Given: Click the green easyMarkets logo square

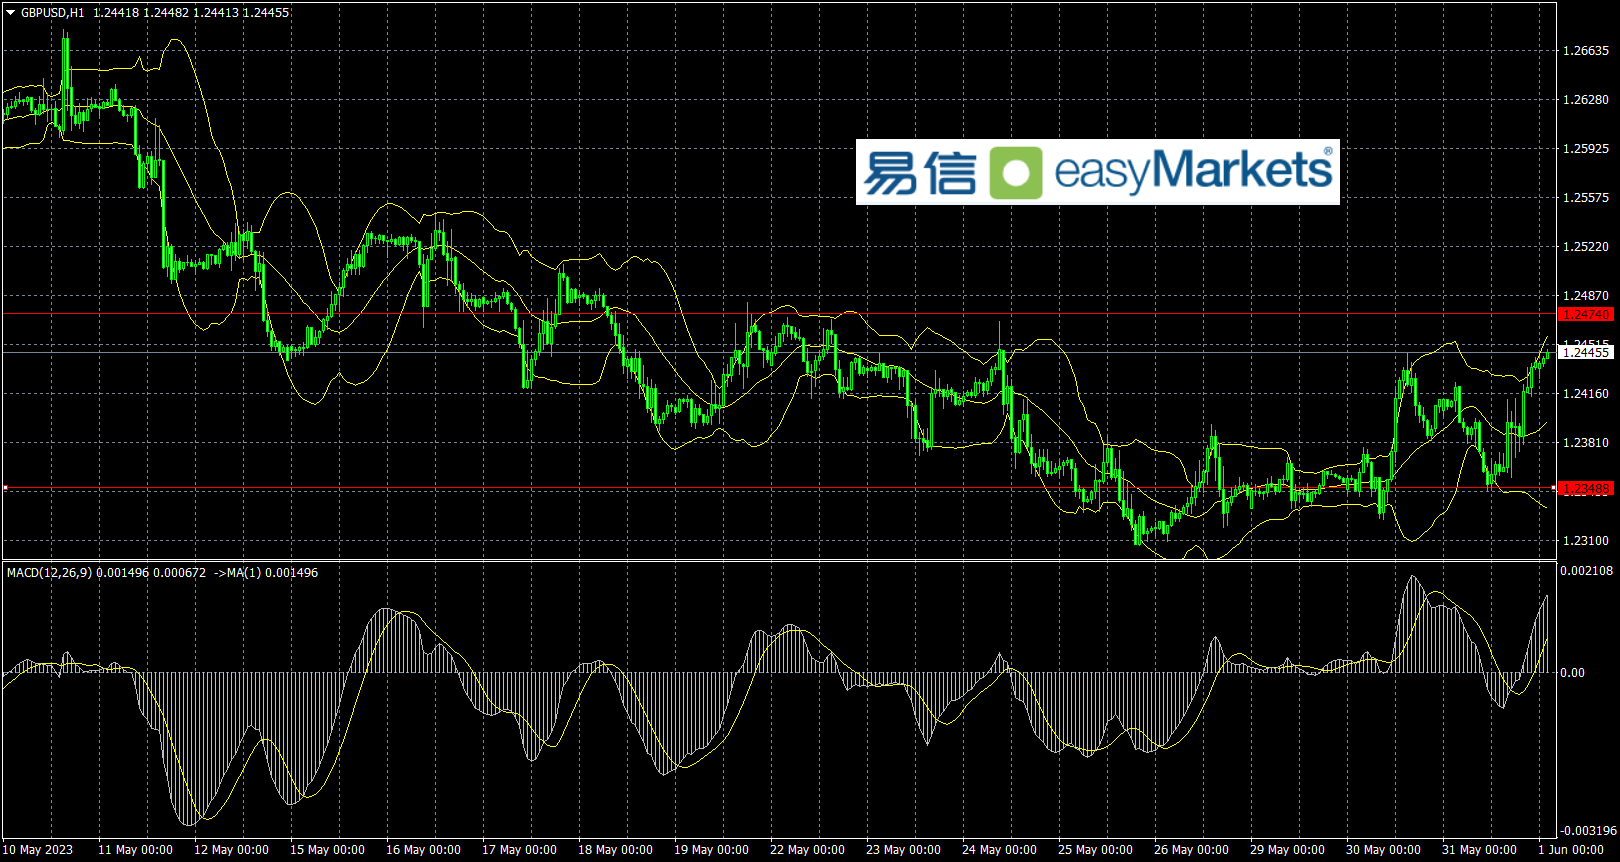Looking at the screenshot, I should click(1016, 173).
